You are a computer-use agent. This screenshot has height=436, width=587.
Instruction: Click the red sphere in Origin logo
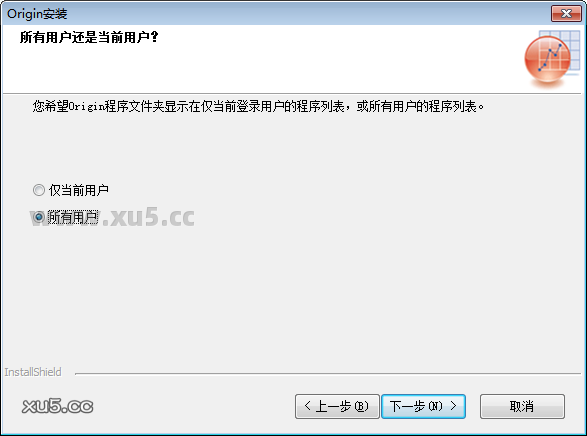pos(547,60)
